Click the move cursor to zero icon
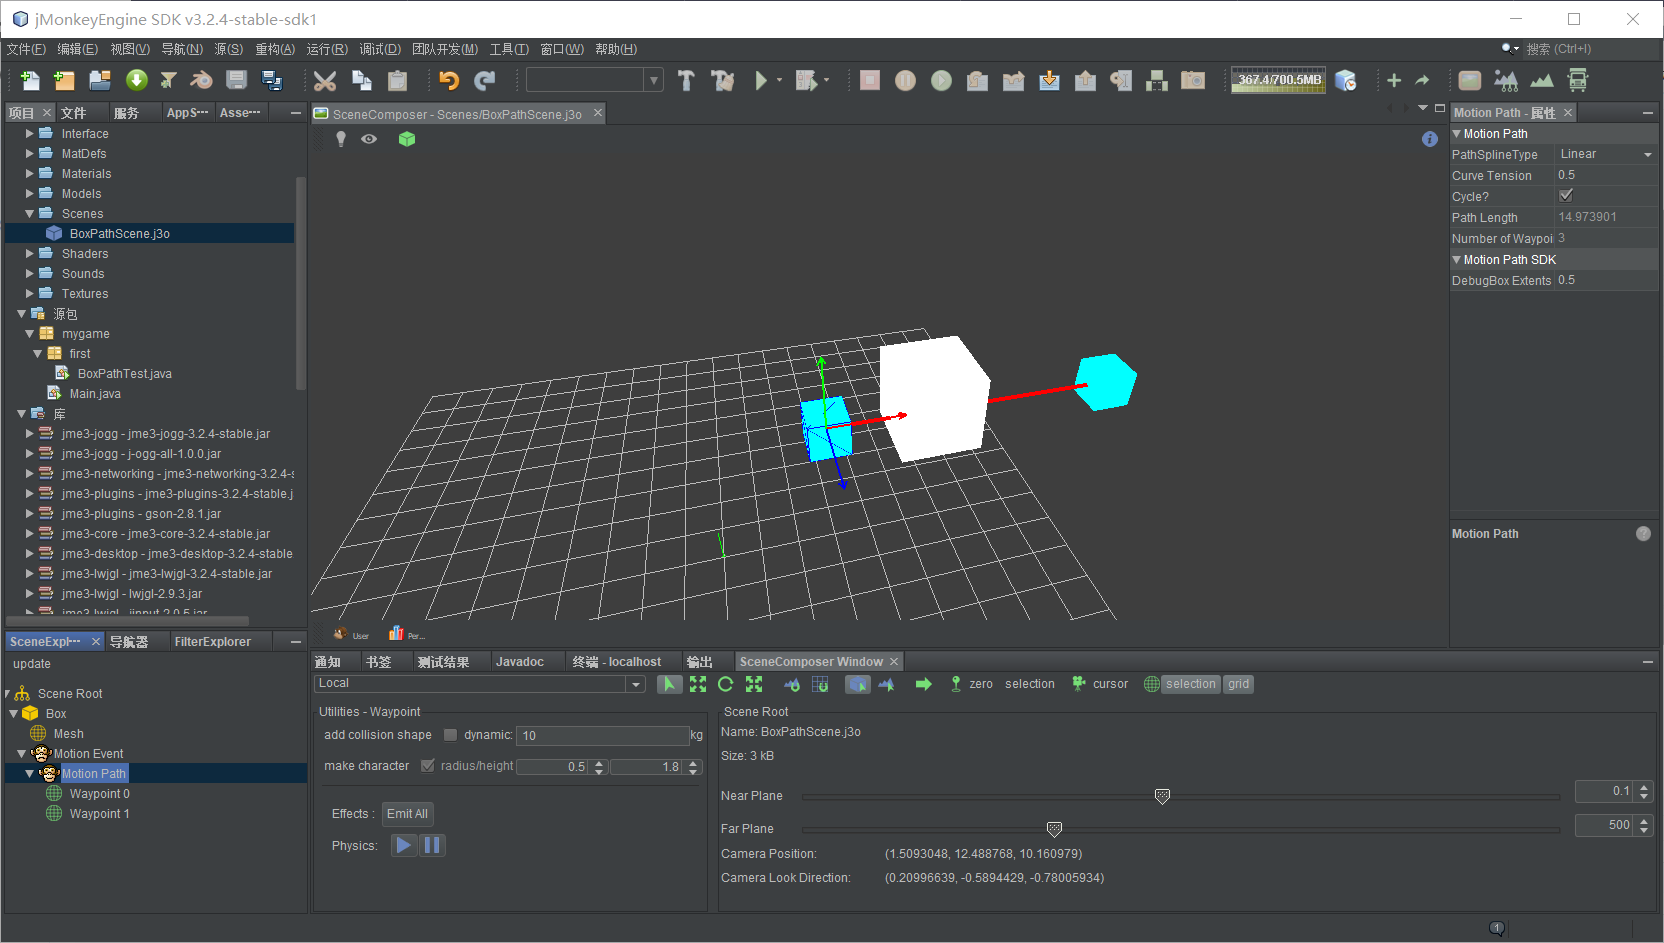This screenshot has width=1664, height=943. [x=956, y=684]
